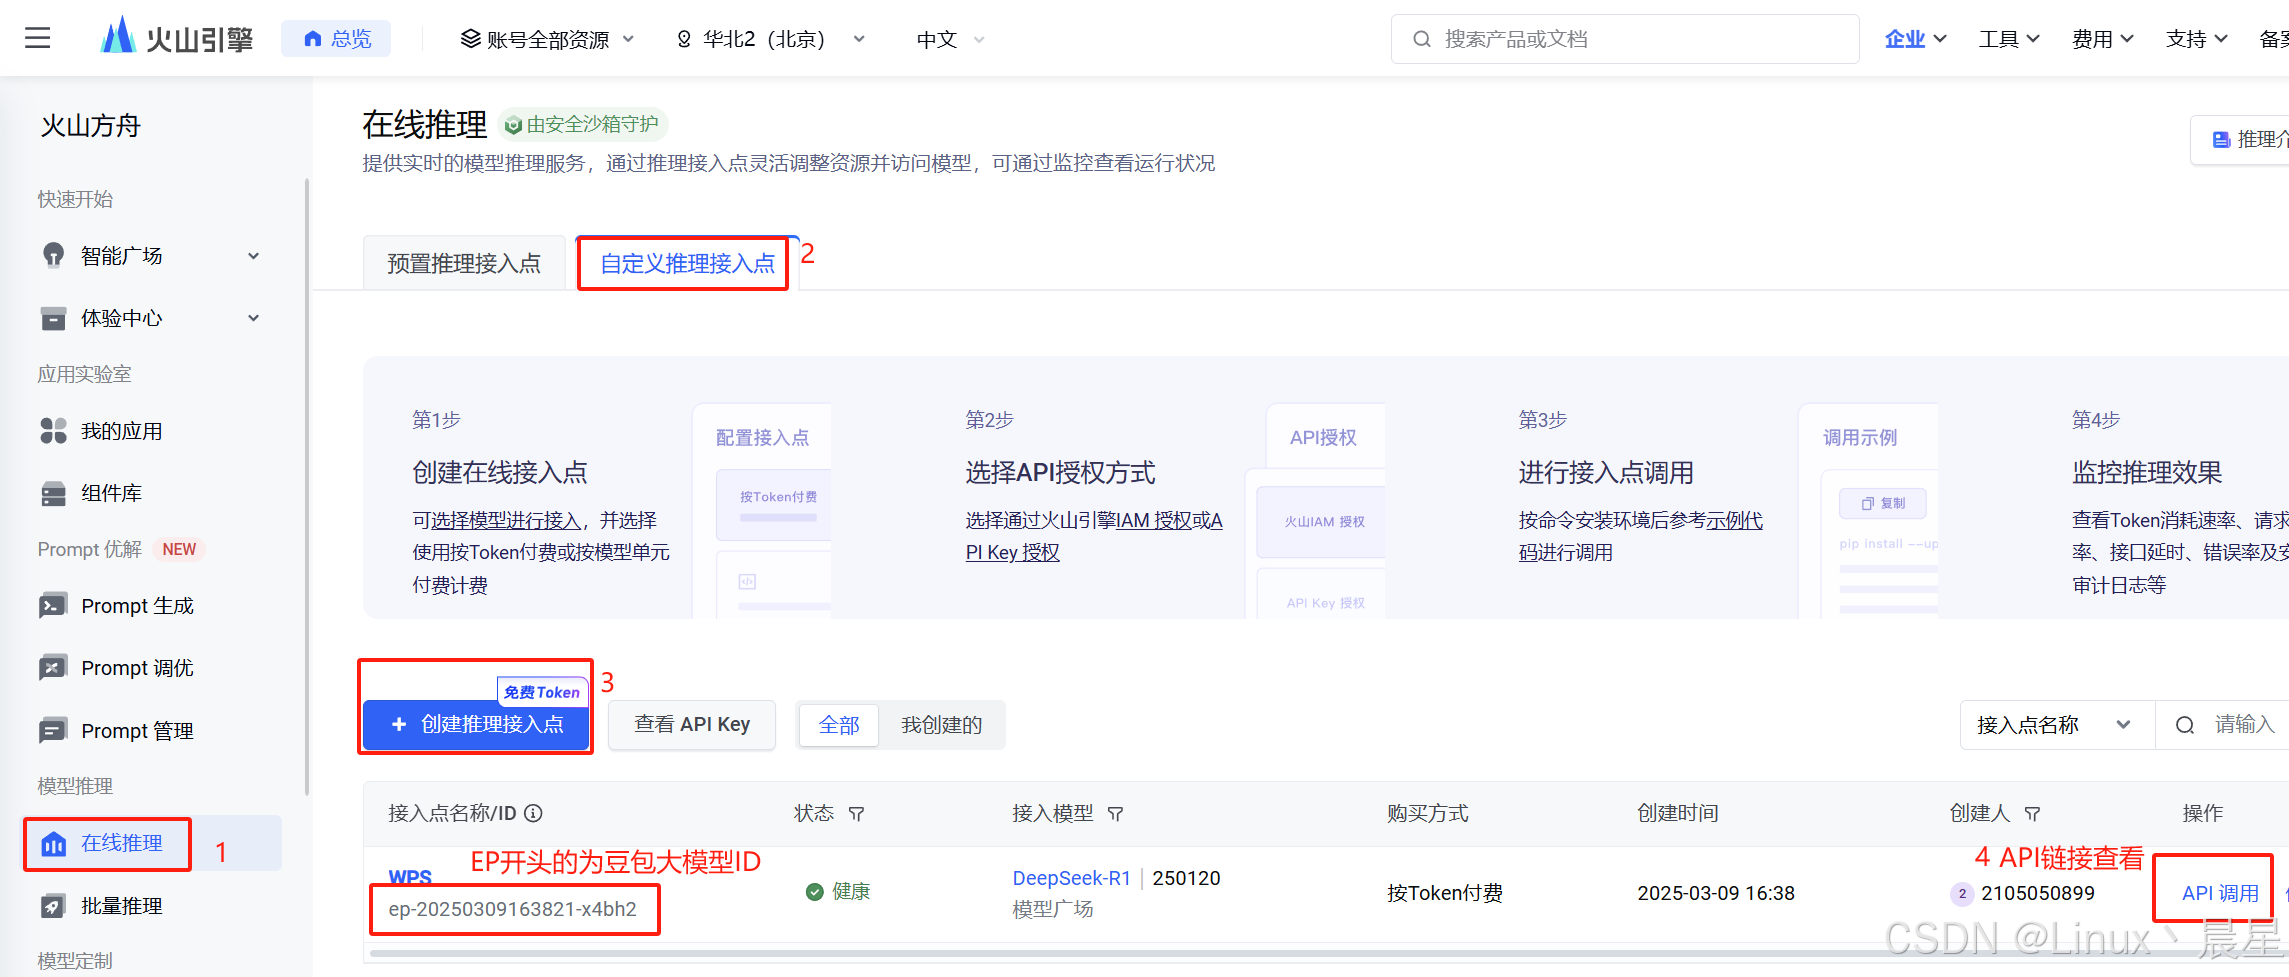Open the 总览 overview button
Viewport: 2289px width, 977px height.
(336, 39)
